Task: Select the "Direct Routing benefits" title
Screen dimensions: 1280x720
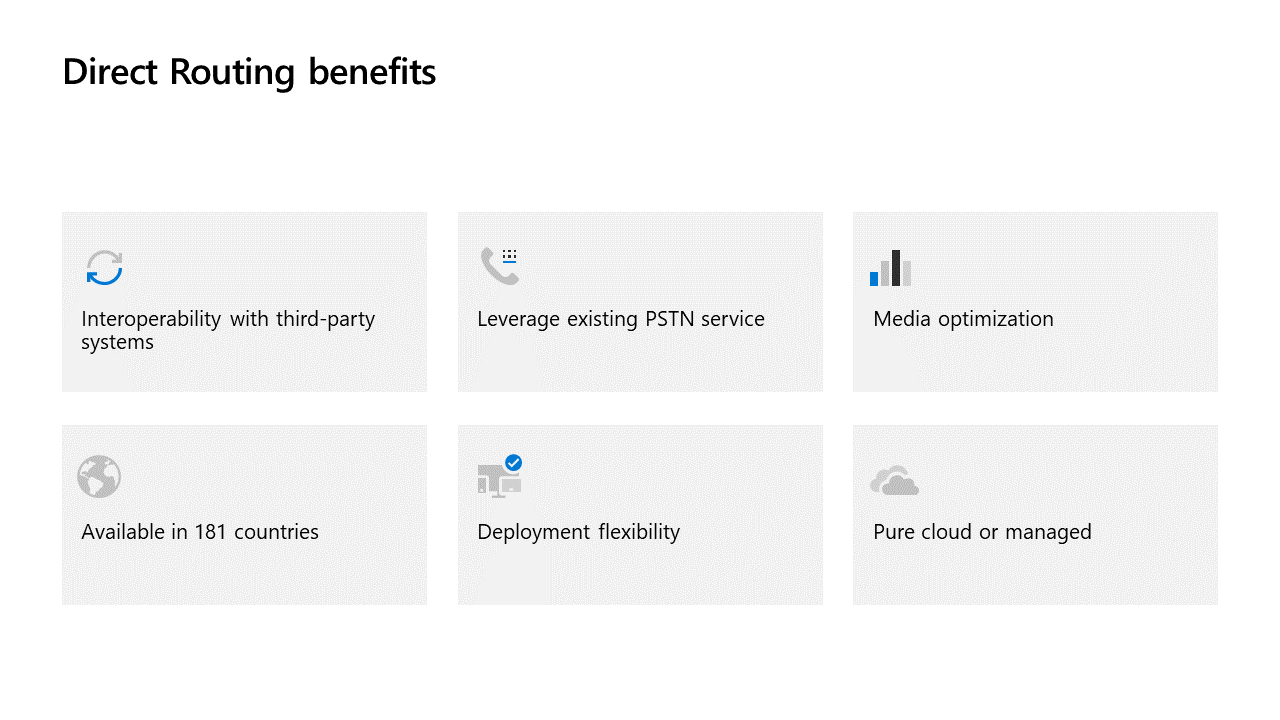Action: (249, 72)
